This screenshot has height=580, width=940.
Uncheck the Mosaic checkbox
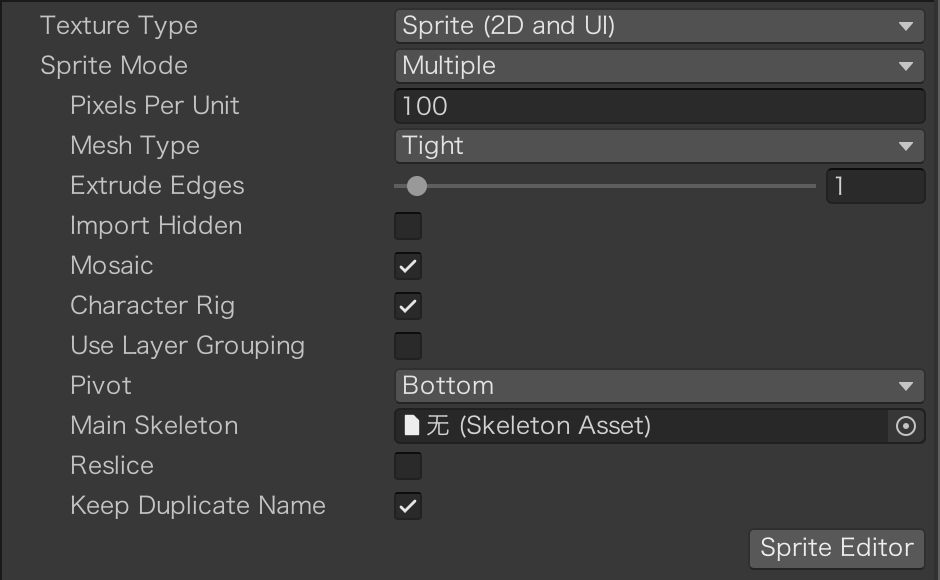(408, 266)
